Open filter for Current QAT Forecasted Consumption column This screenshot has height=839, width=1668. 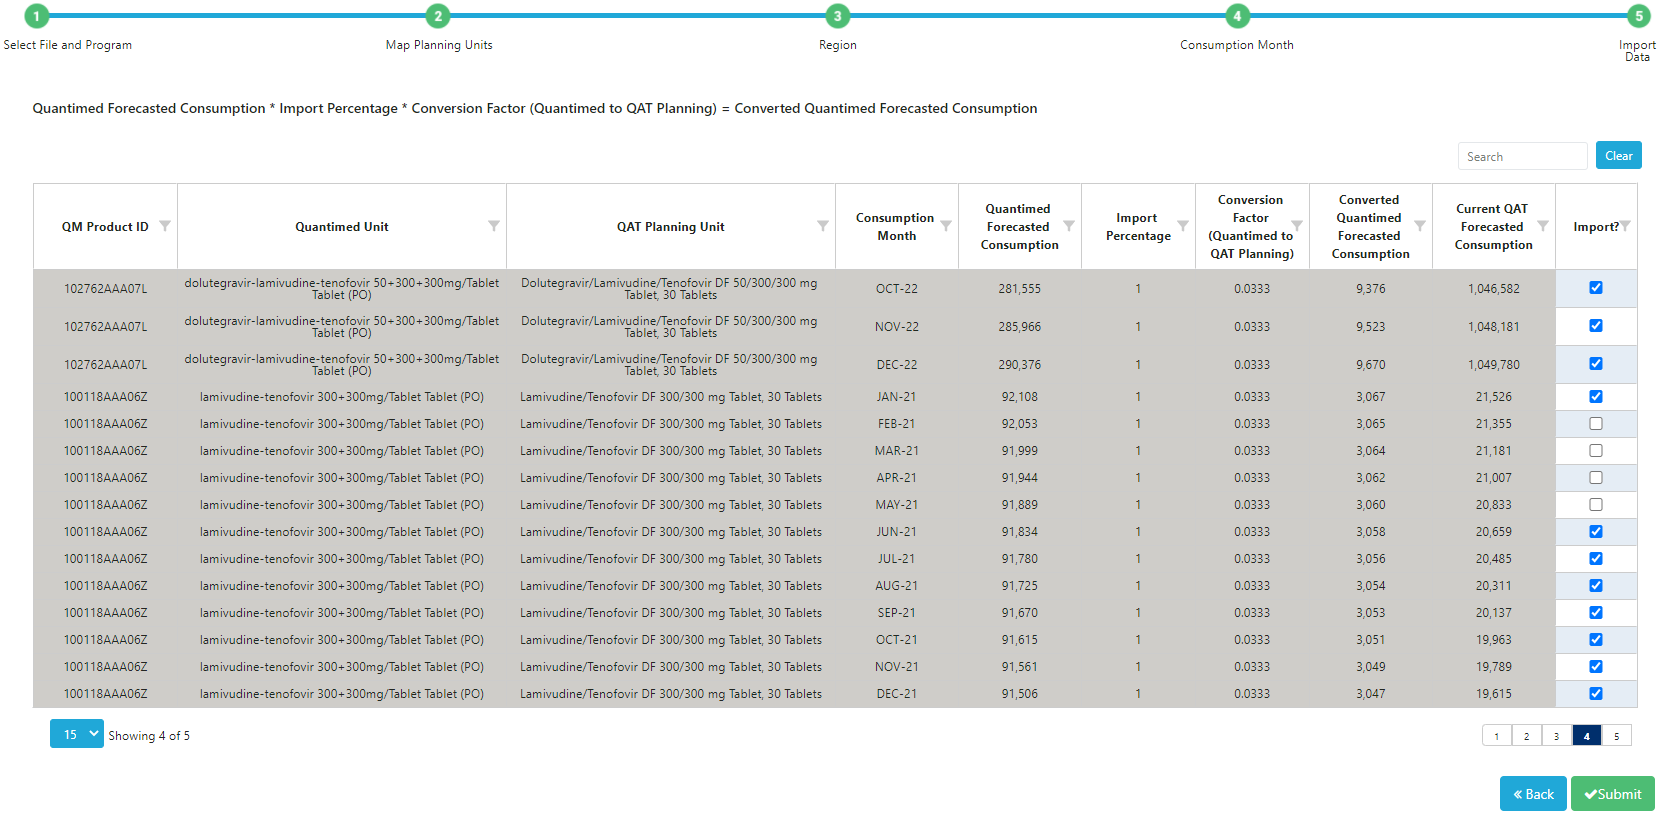[1543, 226]
